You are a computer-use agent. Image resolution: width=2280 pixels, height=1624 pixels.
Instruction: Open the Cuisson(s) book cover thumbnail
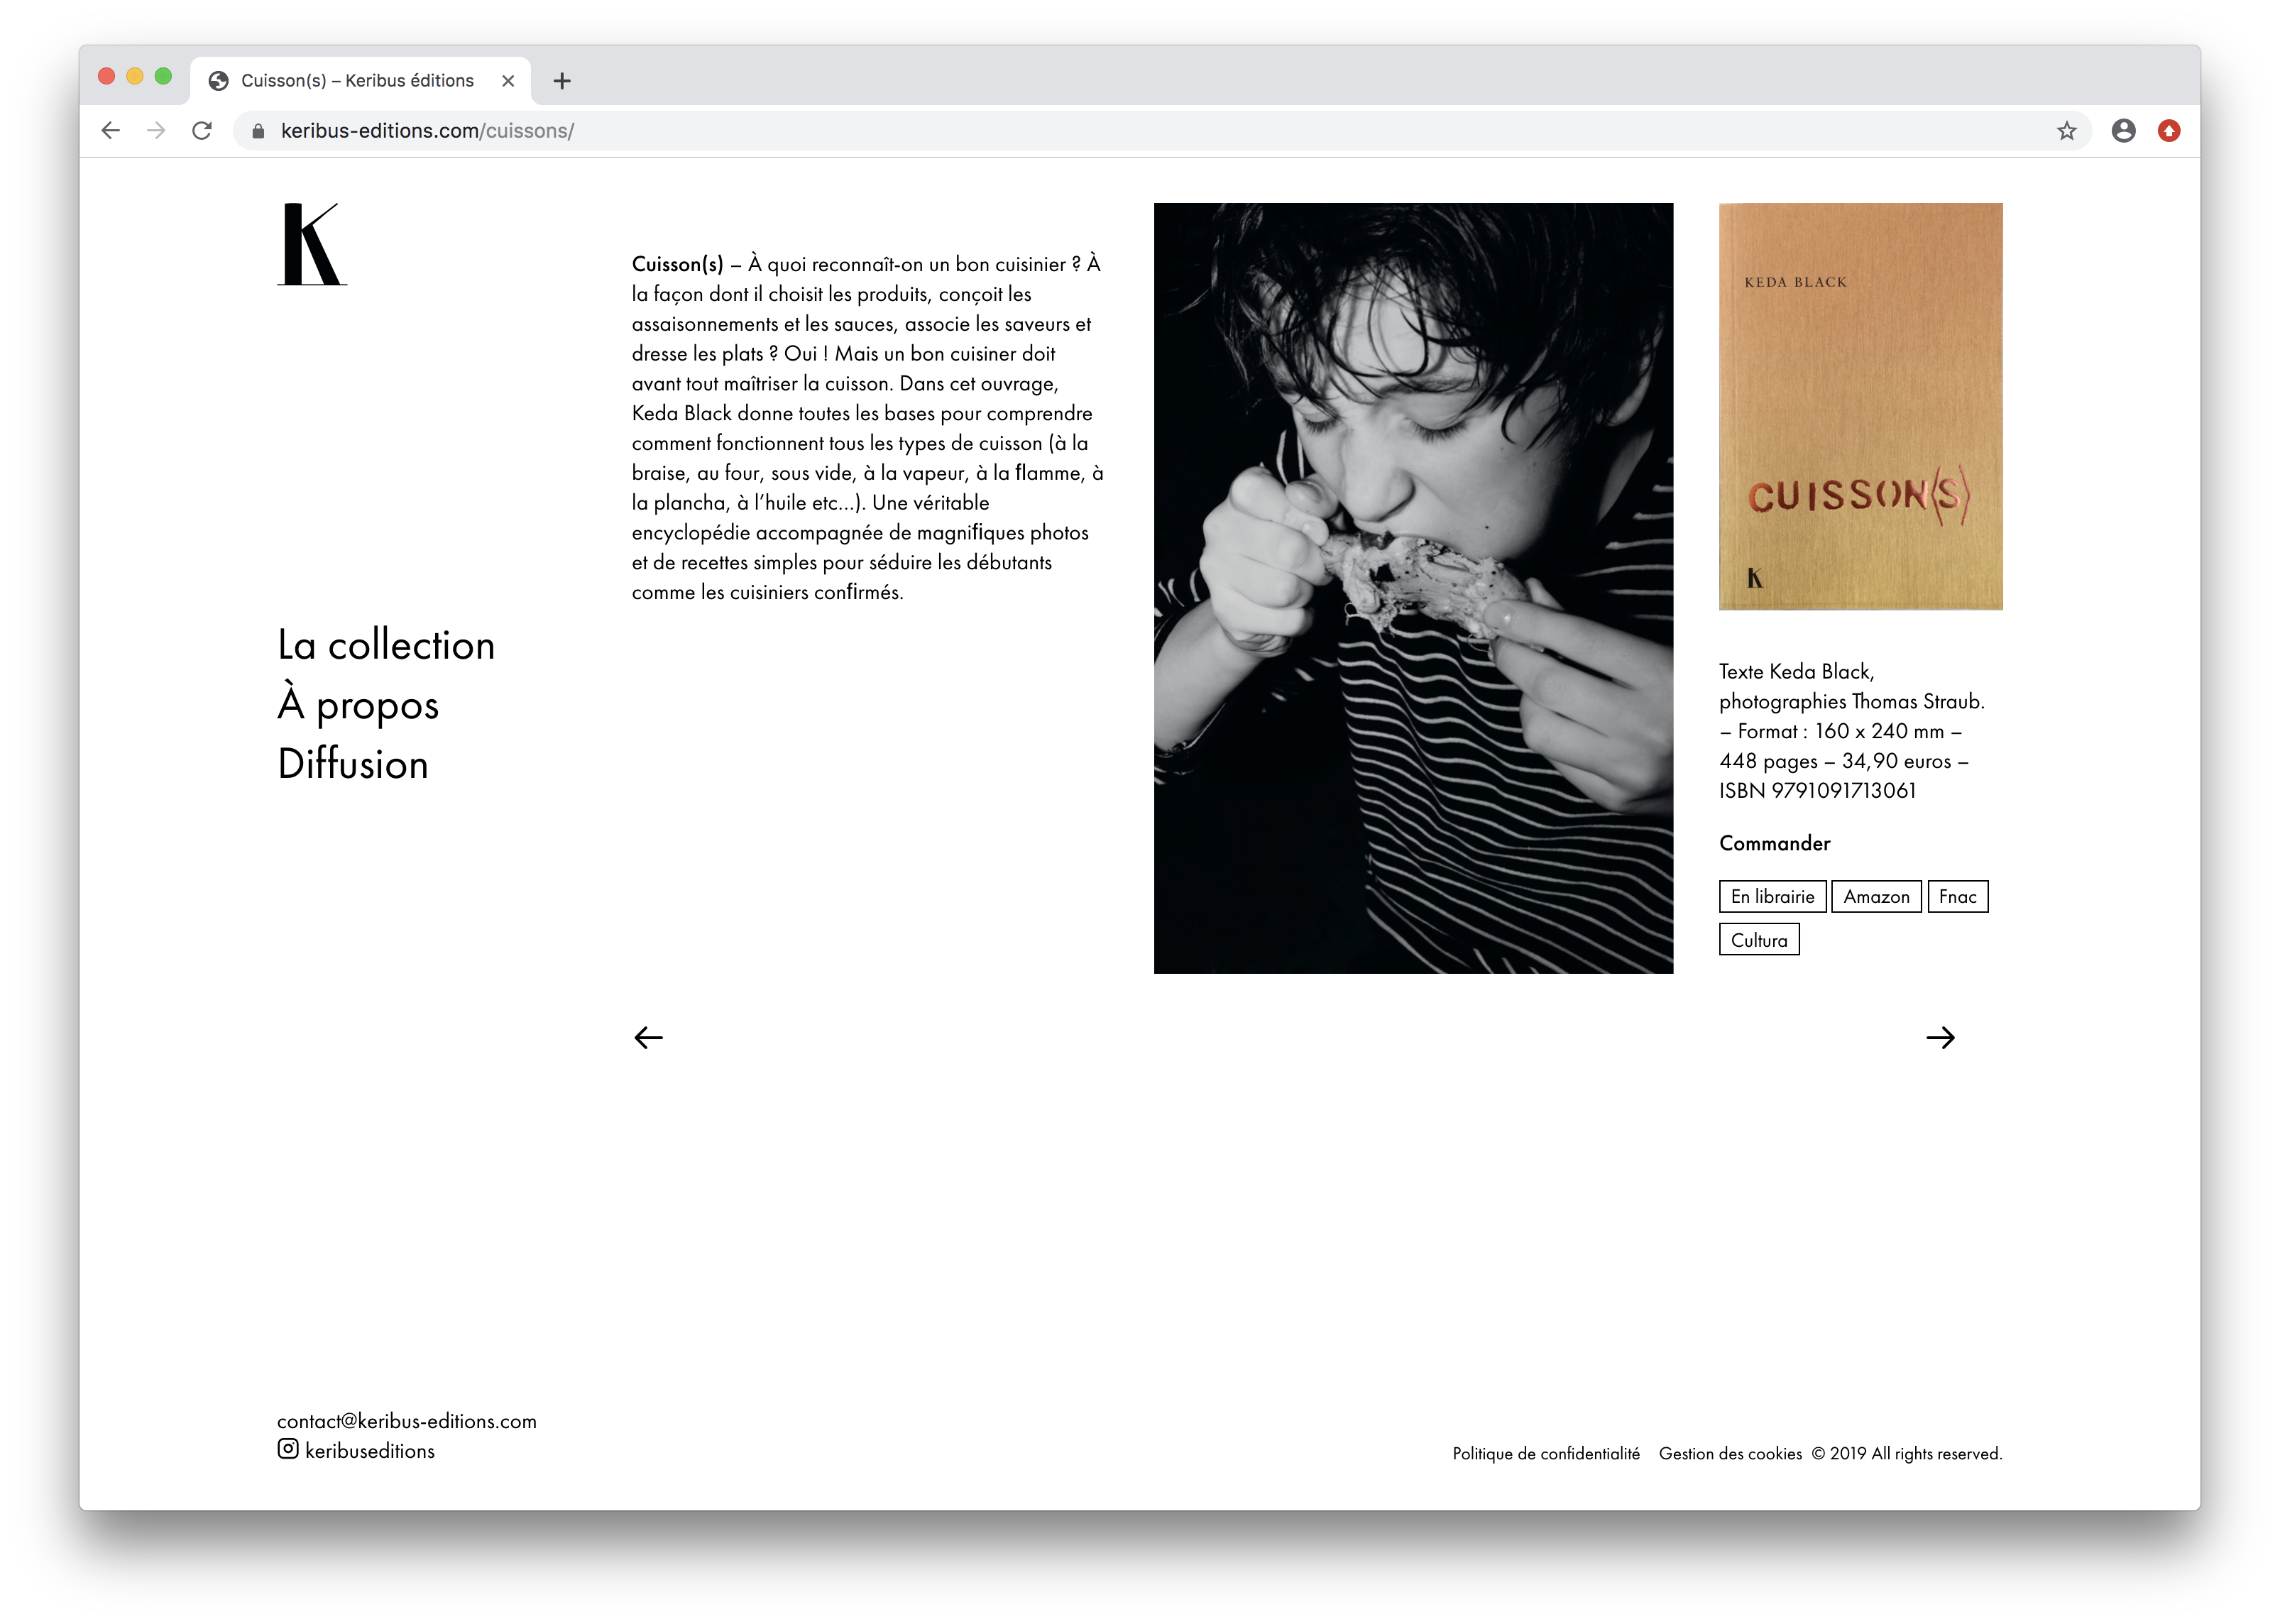tap(1860, 406)
